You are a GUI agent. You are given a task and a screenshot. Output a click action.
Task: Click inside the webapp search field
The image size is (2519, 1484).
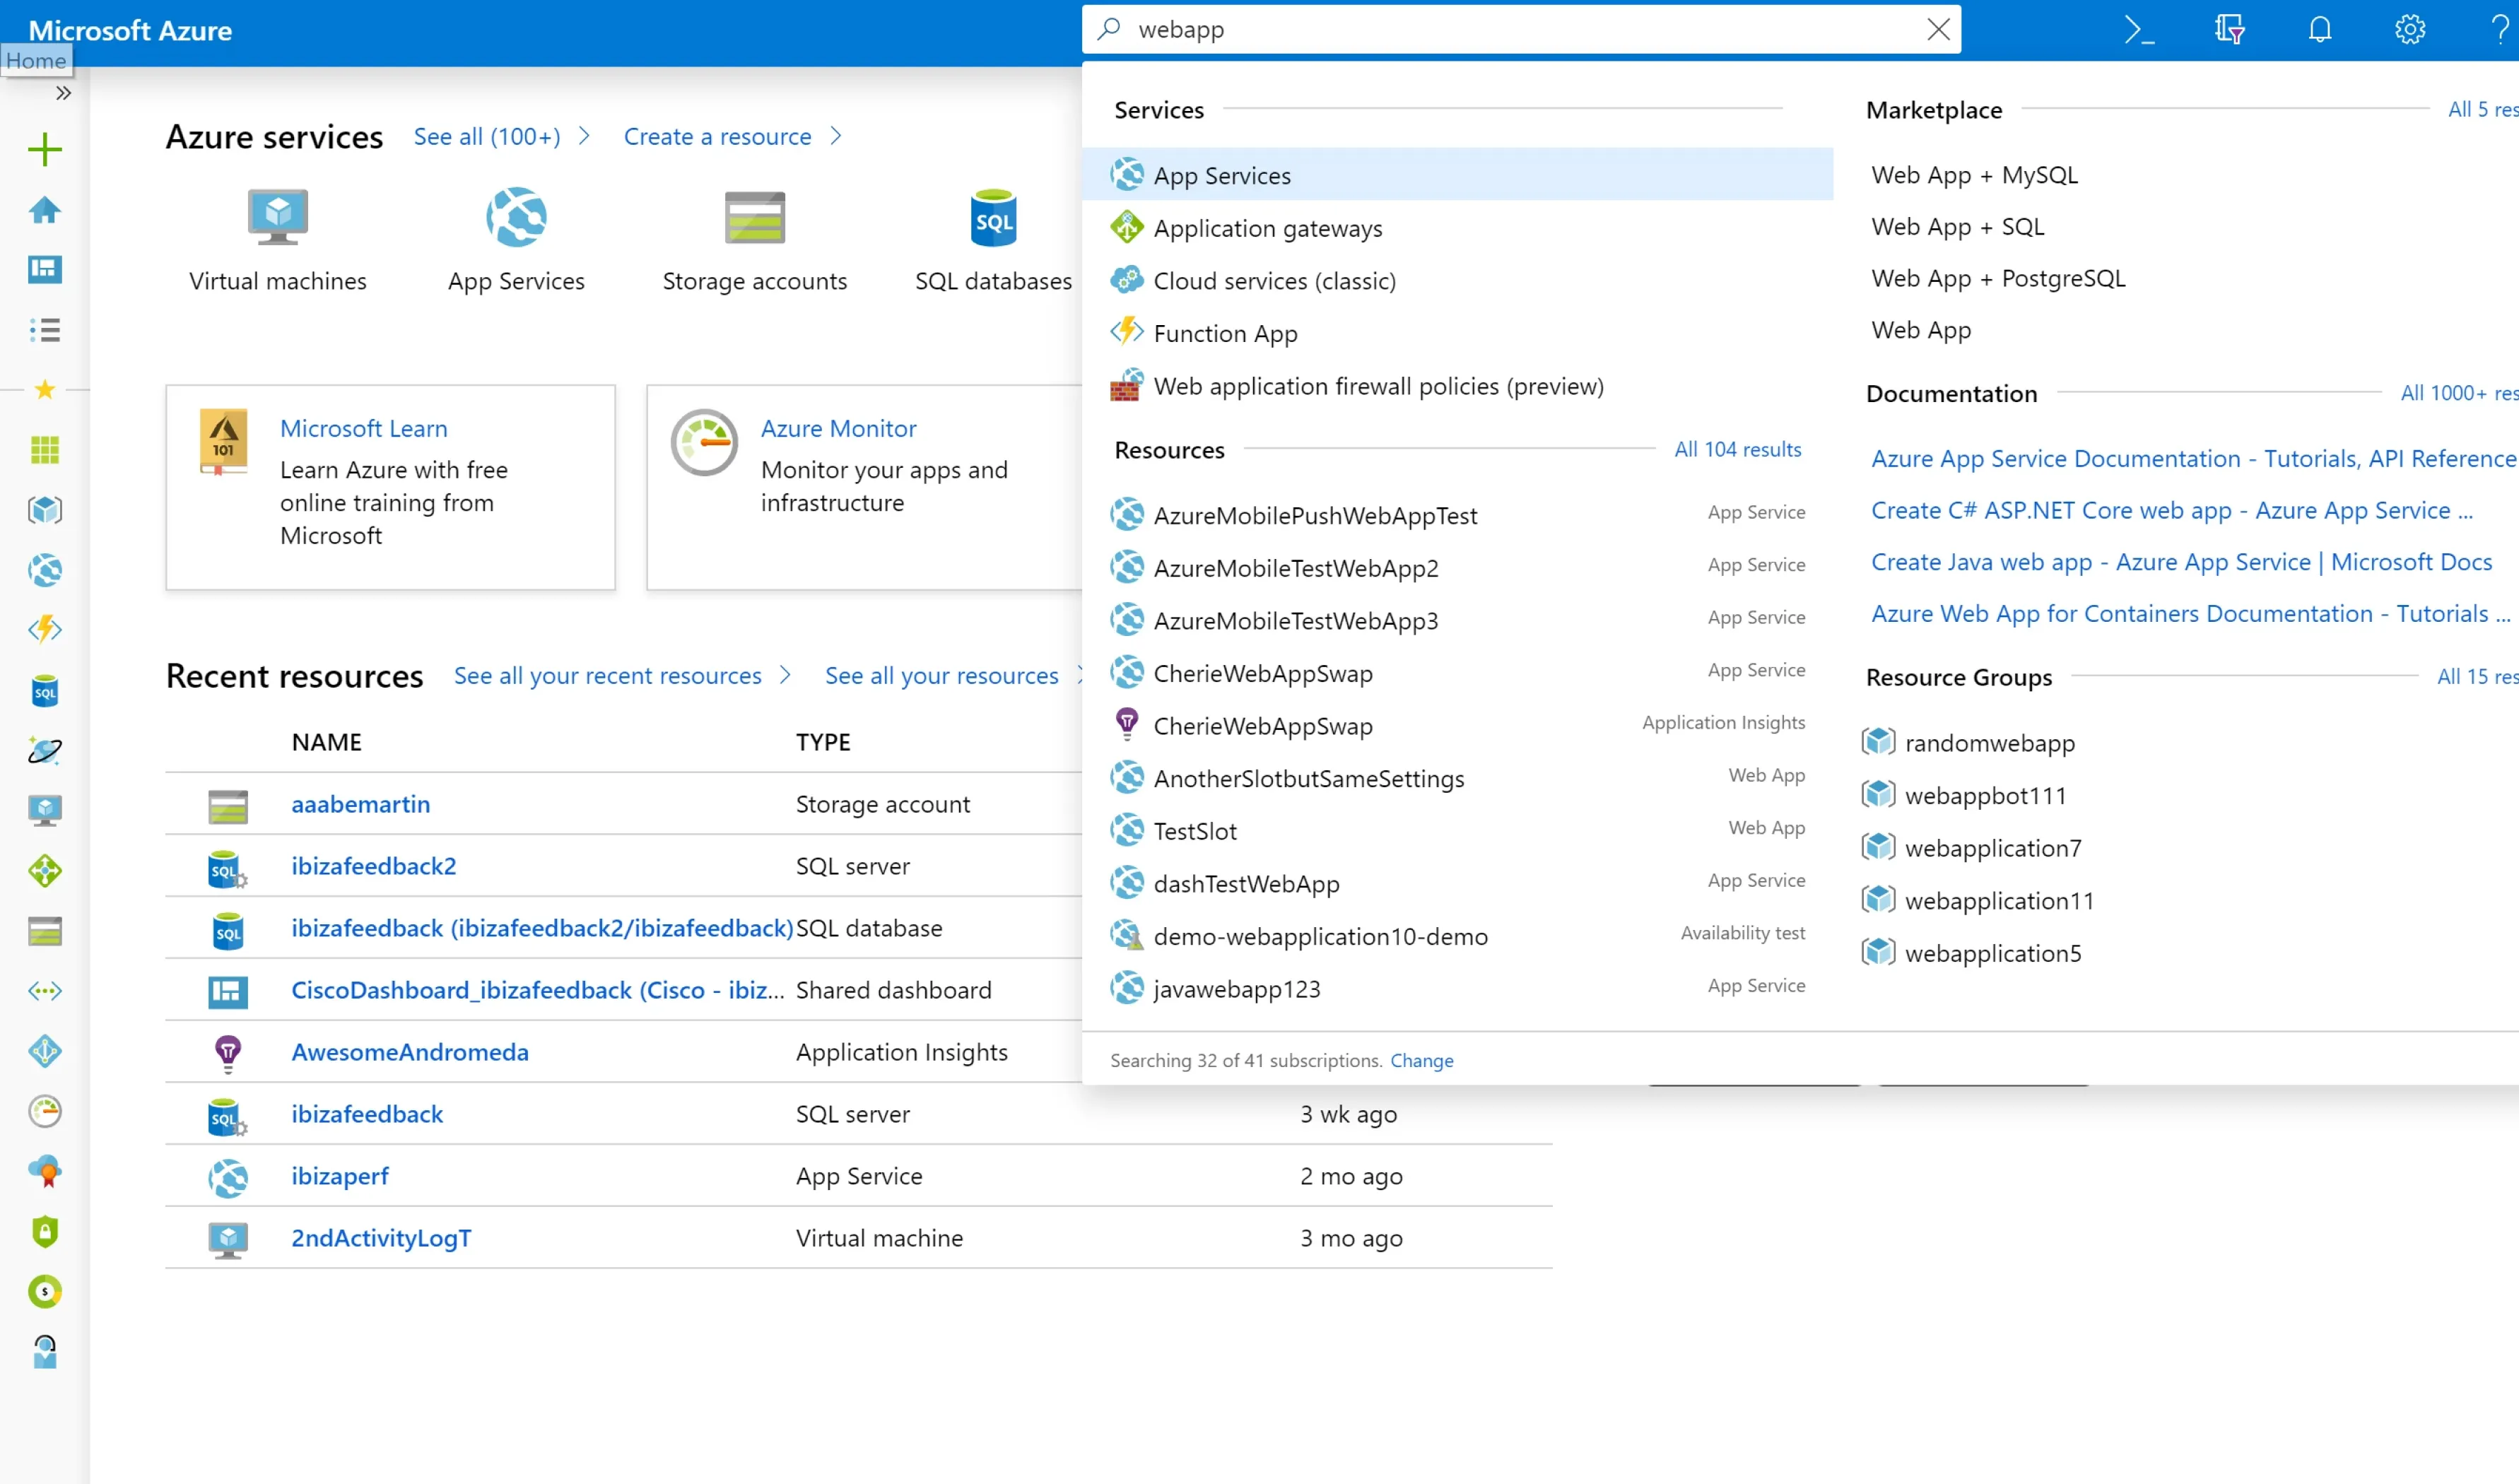(1500, 30)
